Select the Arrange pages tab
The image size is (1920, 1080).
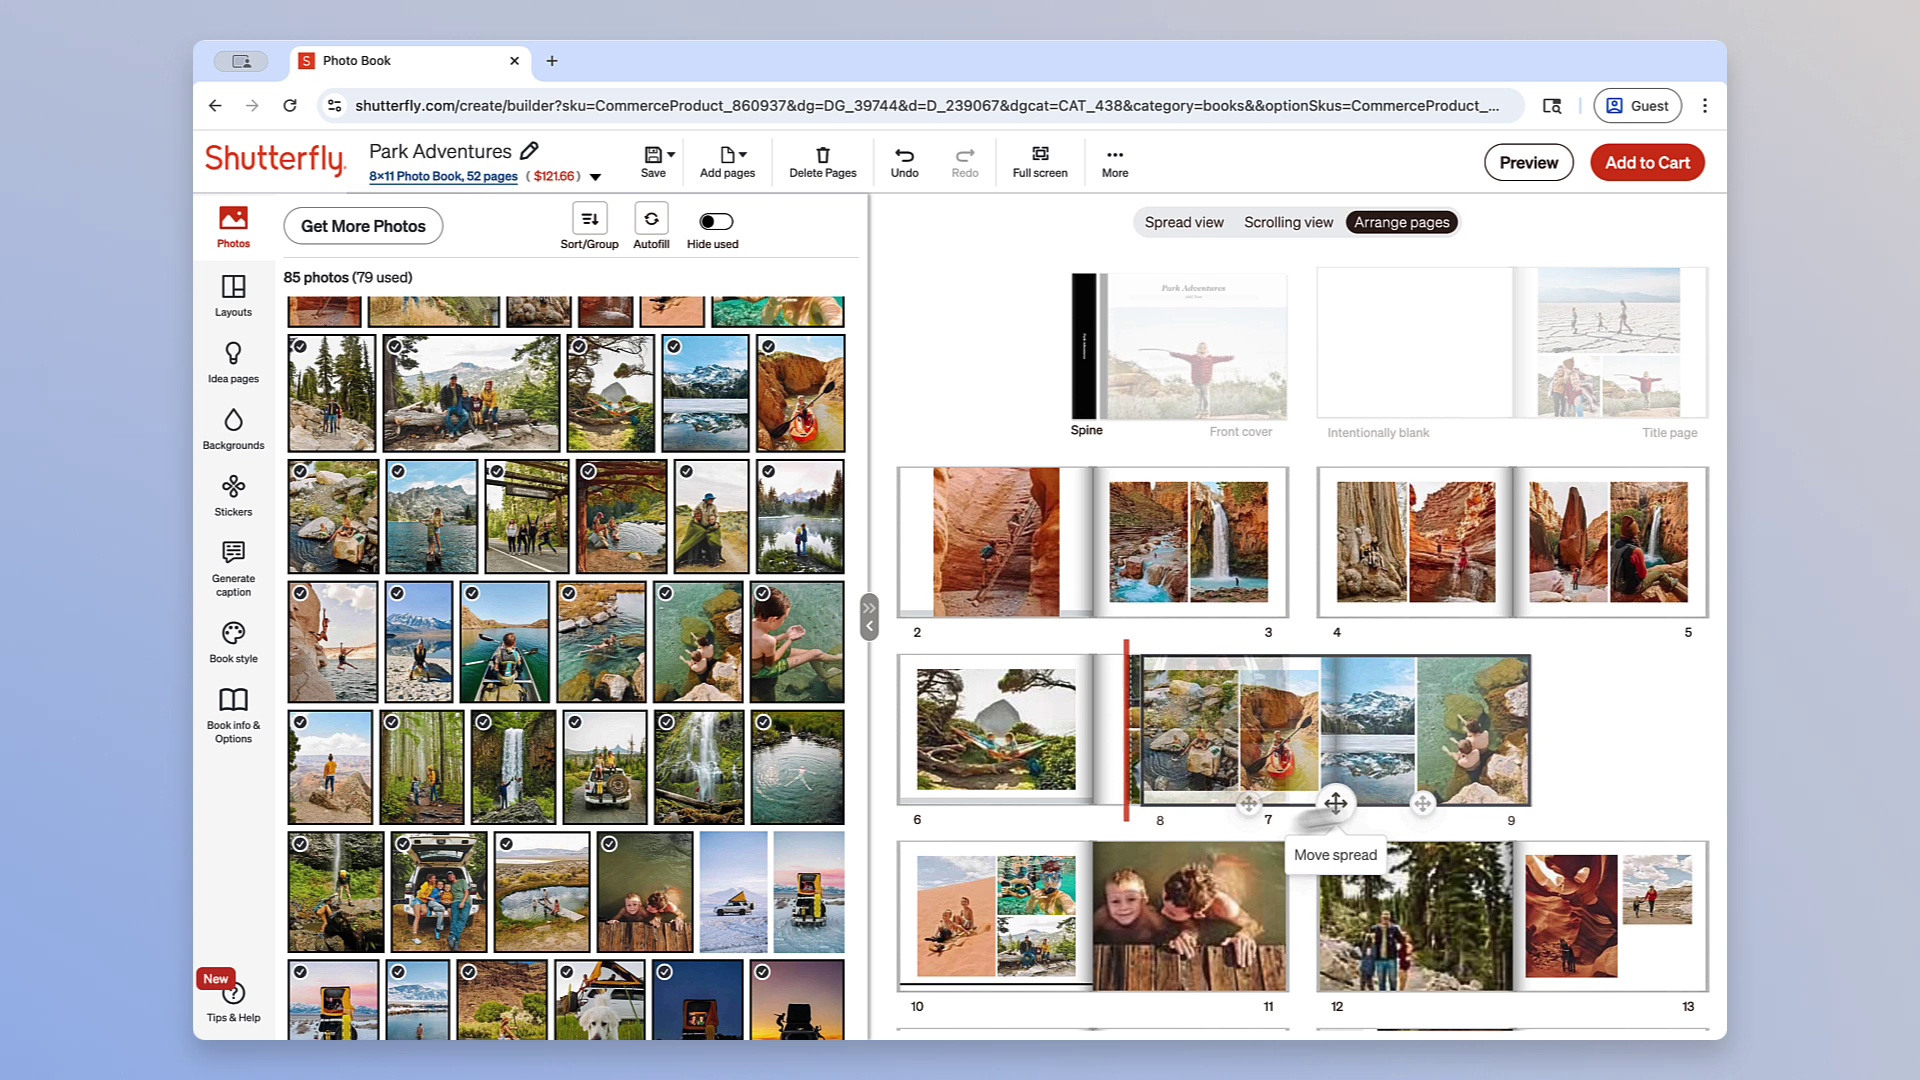(x=1401, y=222)
